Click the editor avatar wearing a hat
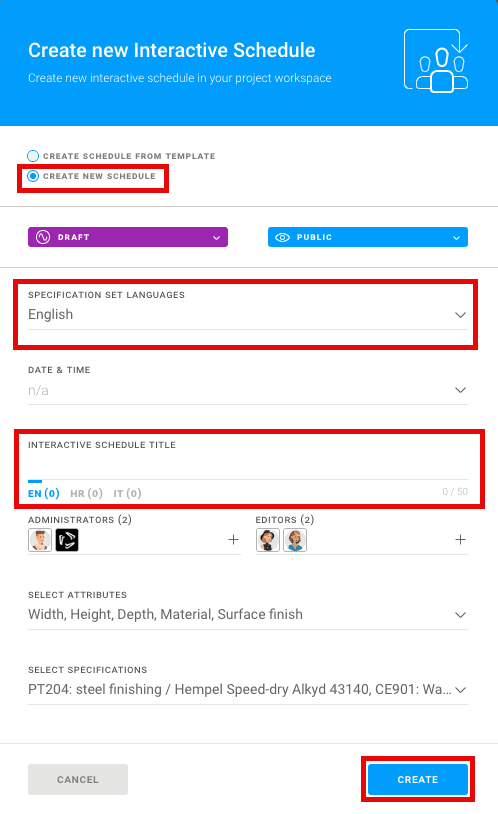 click(267, 540)
